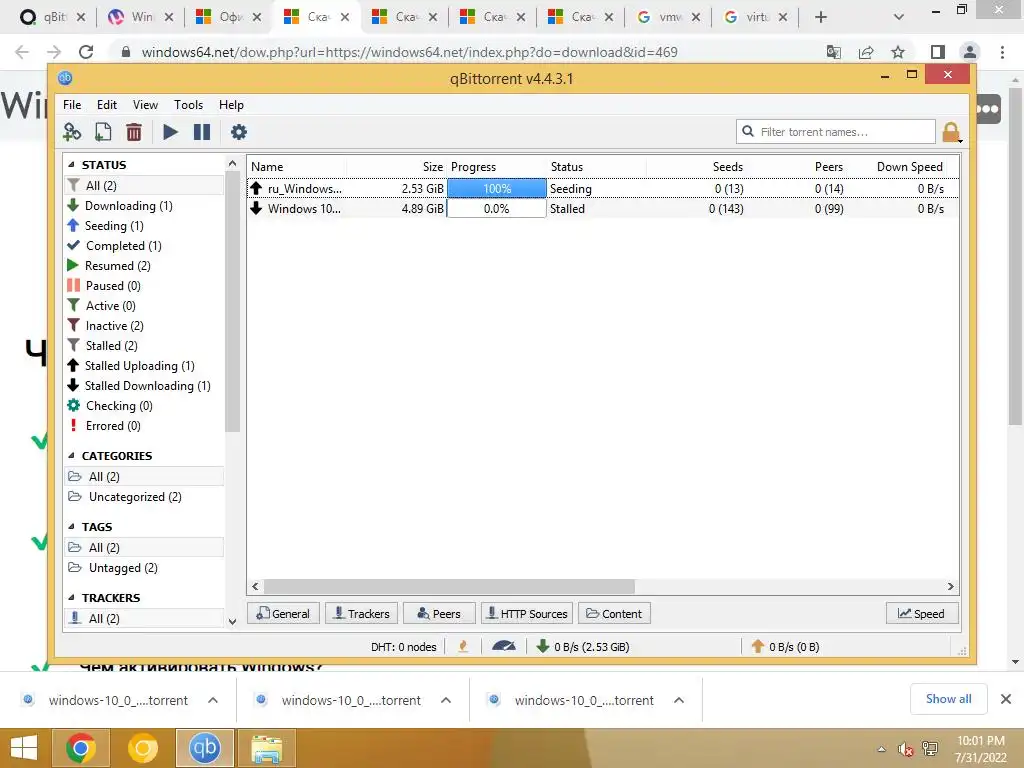The image size is (1024, 768).
Task: Open File Explorer from the taskbar
Action: [x=267, y=748]
